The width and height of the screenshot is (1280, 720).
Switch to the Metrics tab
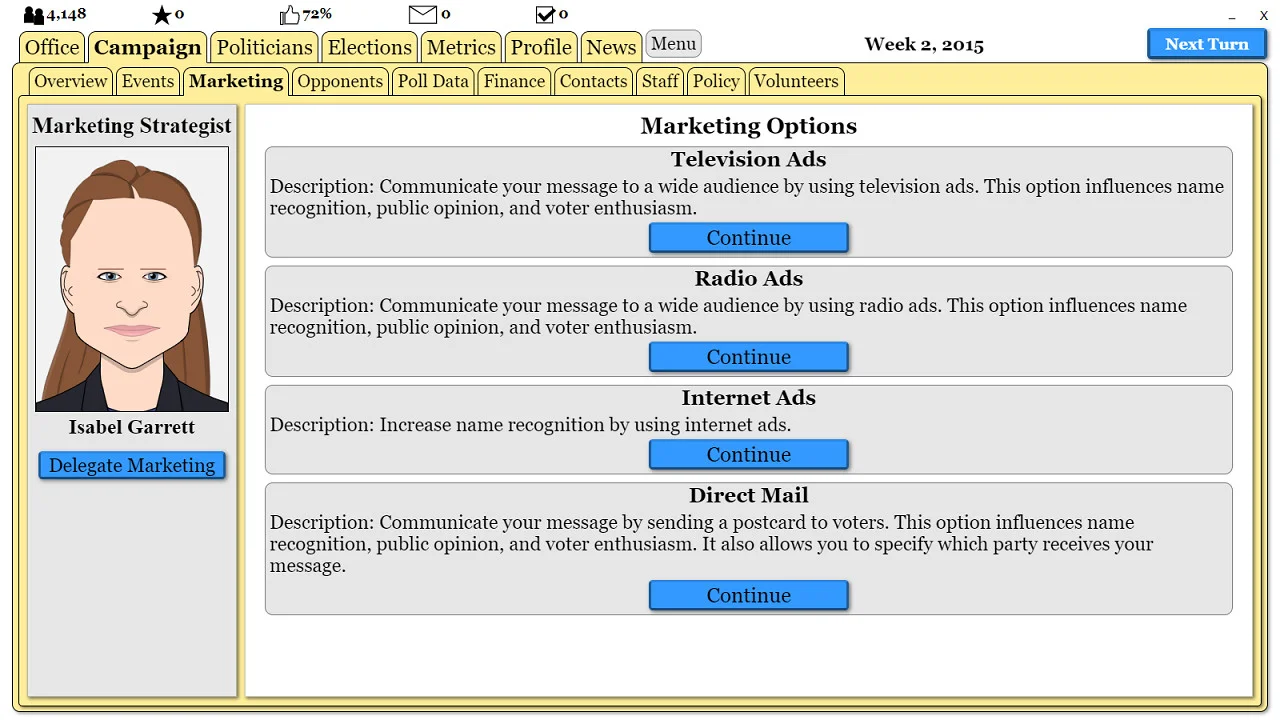460,47
